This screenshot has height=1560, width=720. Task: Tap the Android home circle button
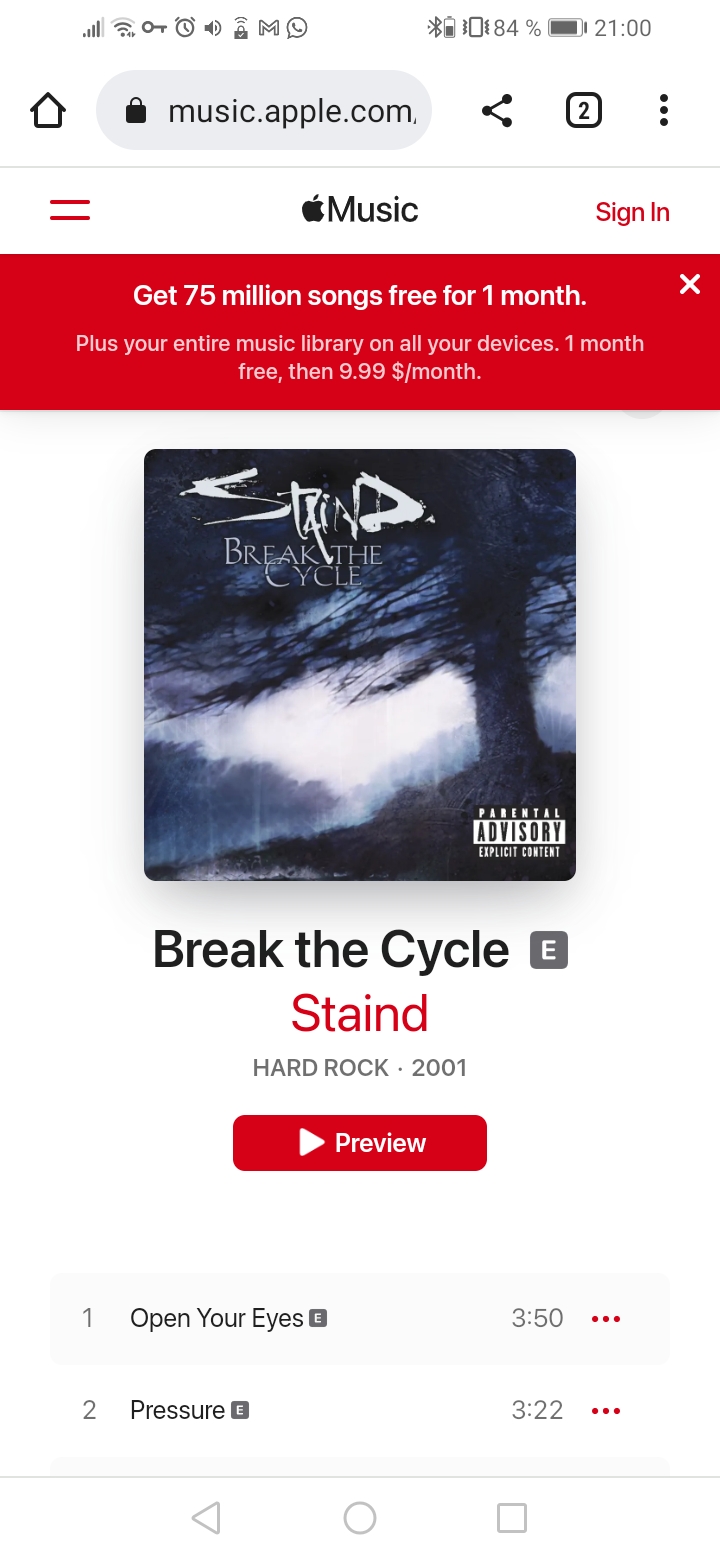pos(360,1518)
